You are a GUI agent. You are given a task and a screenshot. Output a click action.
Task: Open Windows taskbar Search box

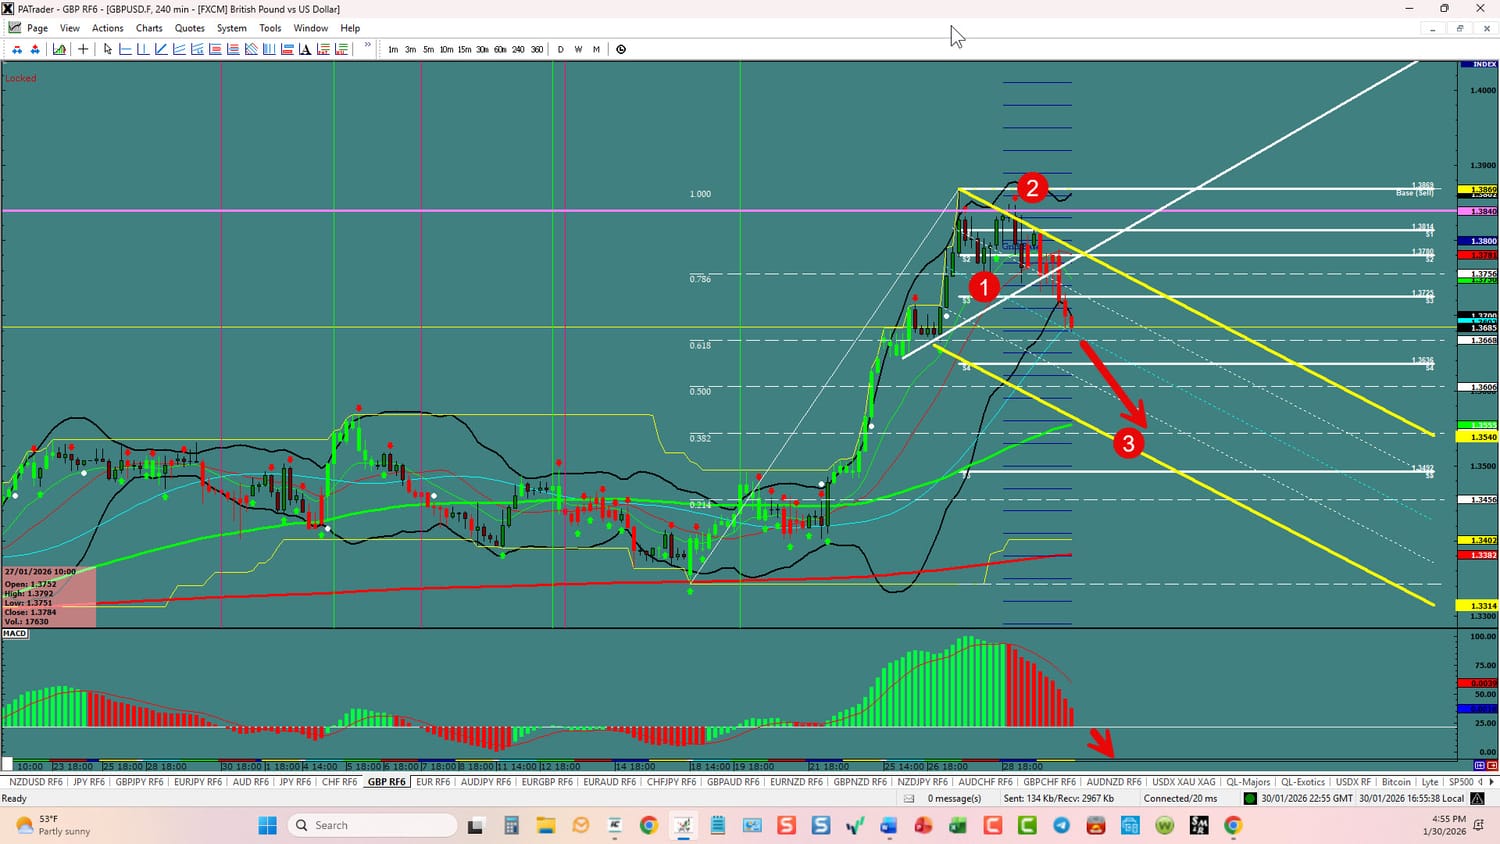(x=370, y=825)
